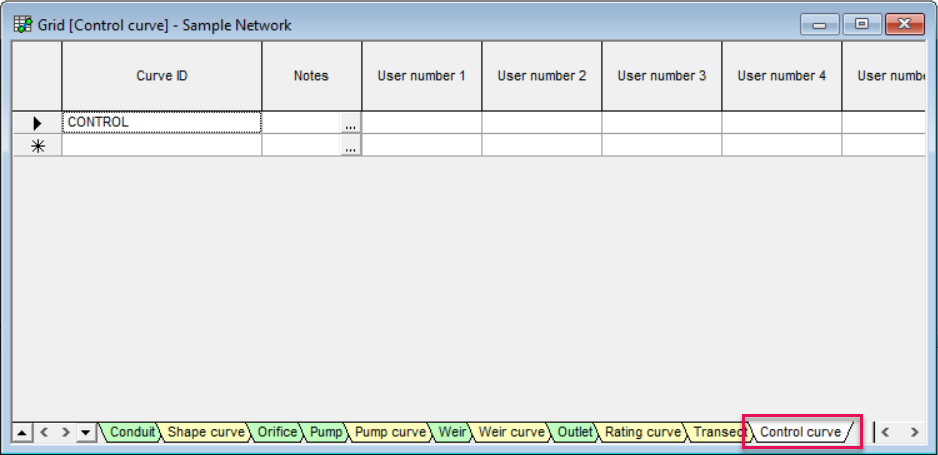Switch to the Conduit tab

[x=132, y=432]
